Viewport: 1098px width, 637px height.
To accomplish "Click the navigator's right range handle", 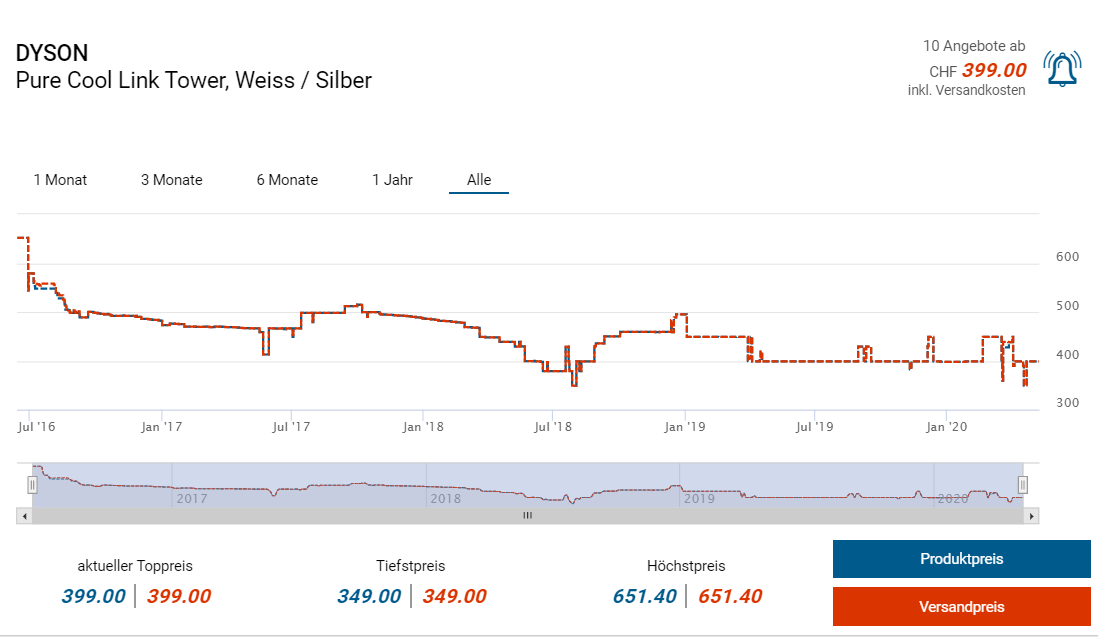I will 1023,485.
